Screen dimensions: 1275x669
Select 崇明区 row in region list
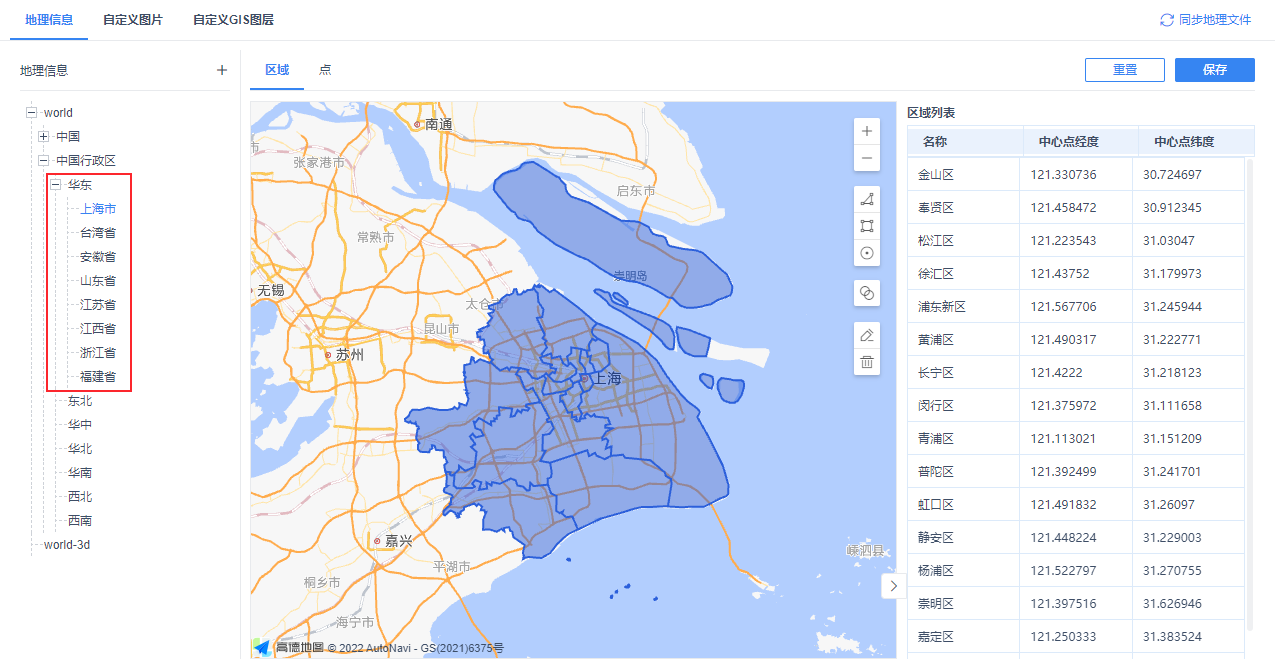point(1076,604)
